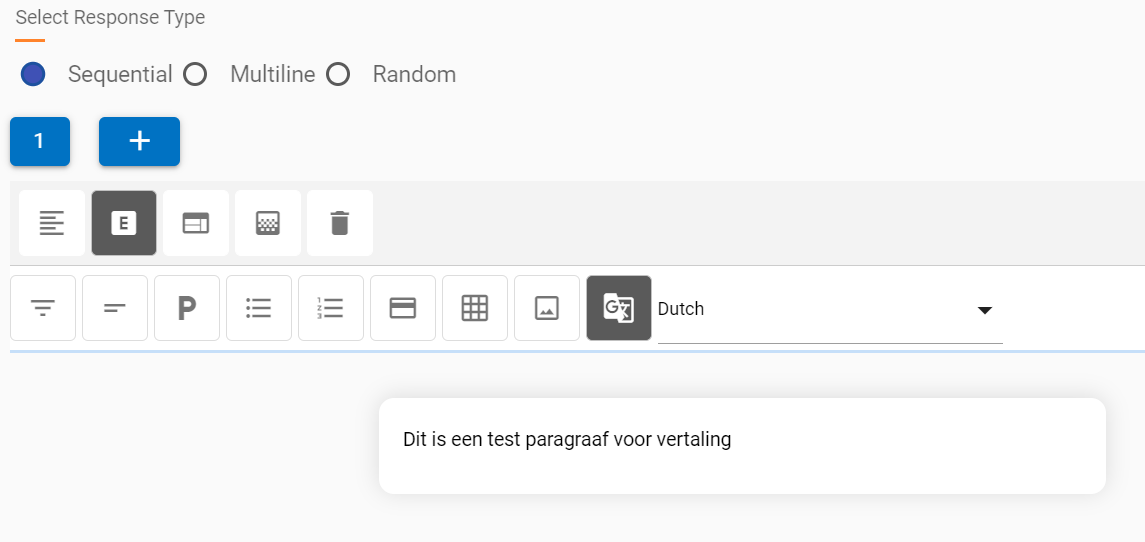The width and height of the screenshot is (1145, 542).
Task: Toggle the Google Translate button
Action: click(619, 308)
